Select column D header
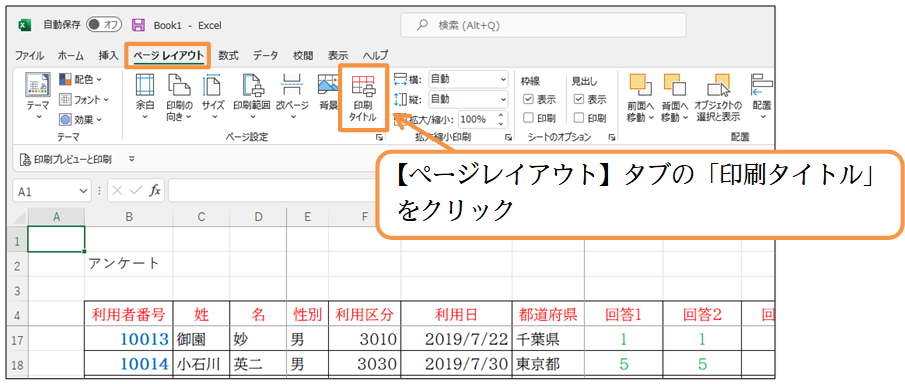905x384 pixels. coord(258,217)
